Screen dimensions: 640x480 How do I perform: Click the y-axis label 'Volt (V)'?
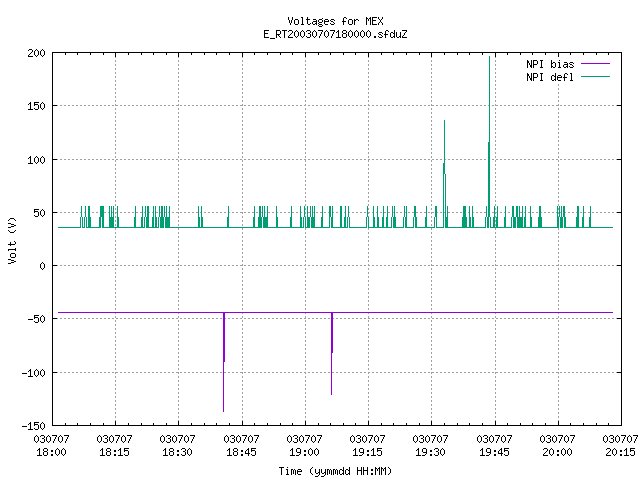coord(12,240)
